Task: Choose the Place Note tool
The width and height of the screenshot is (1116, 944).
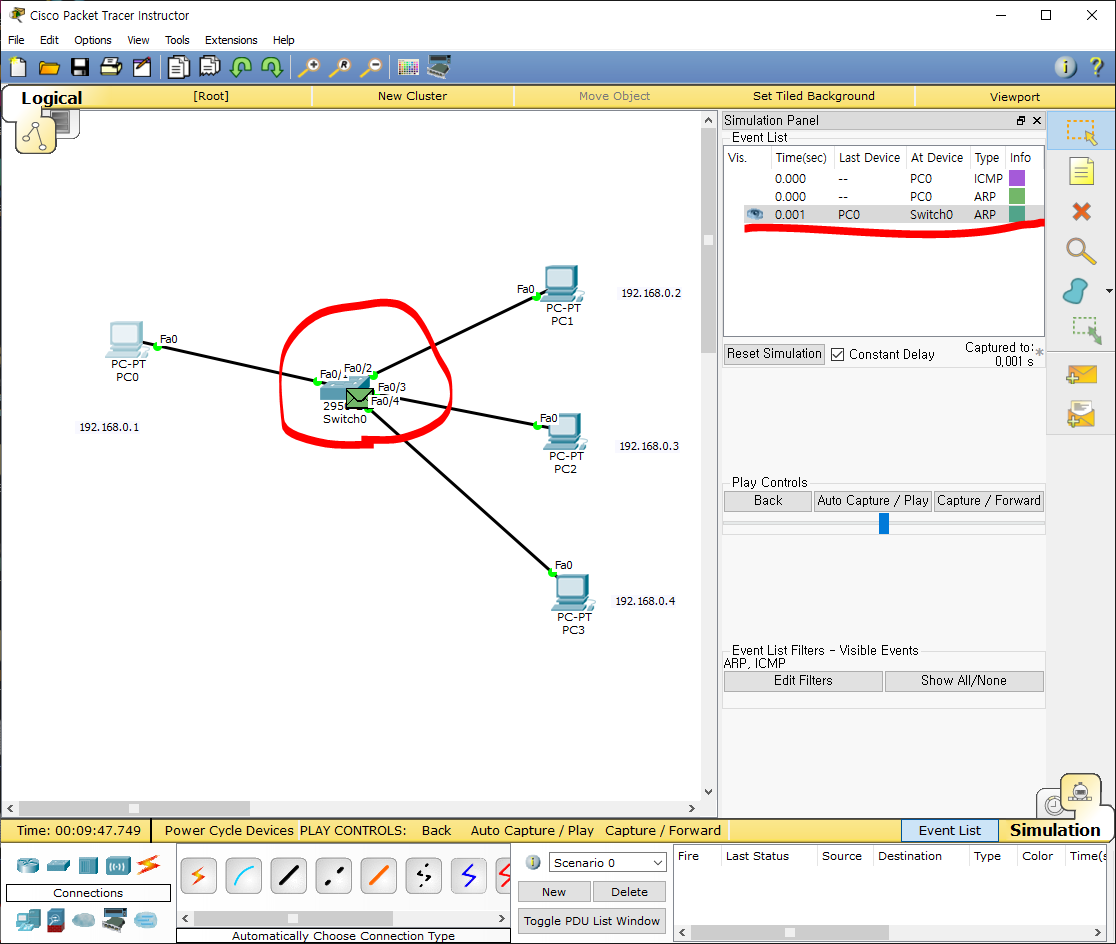Action: [x=1081, y=171]
